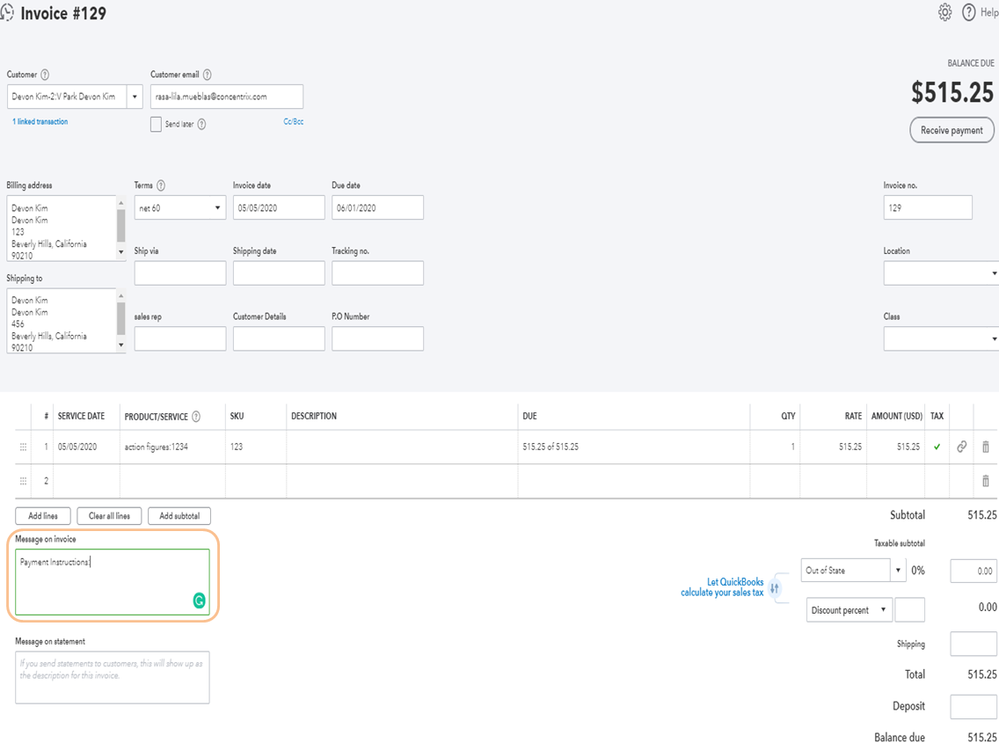Toggle the Send later checkbox

coord(156,124)
